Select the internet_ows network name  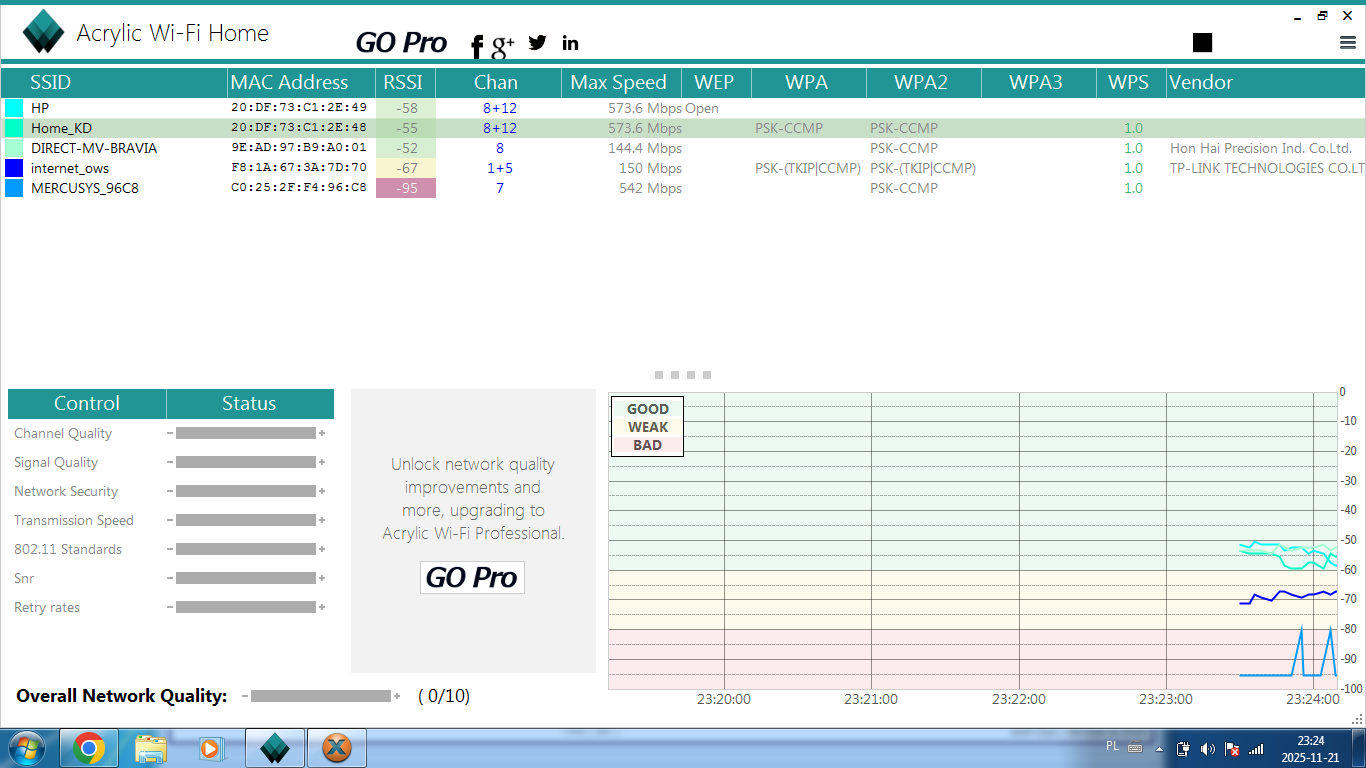click(70, 168)
